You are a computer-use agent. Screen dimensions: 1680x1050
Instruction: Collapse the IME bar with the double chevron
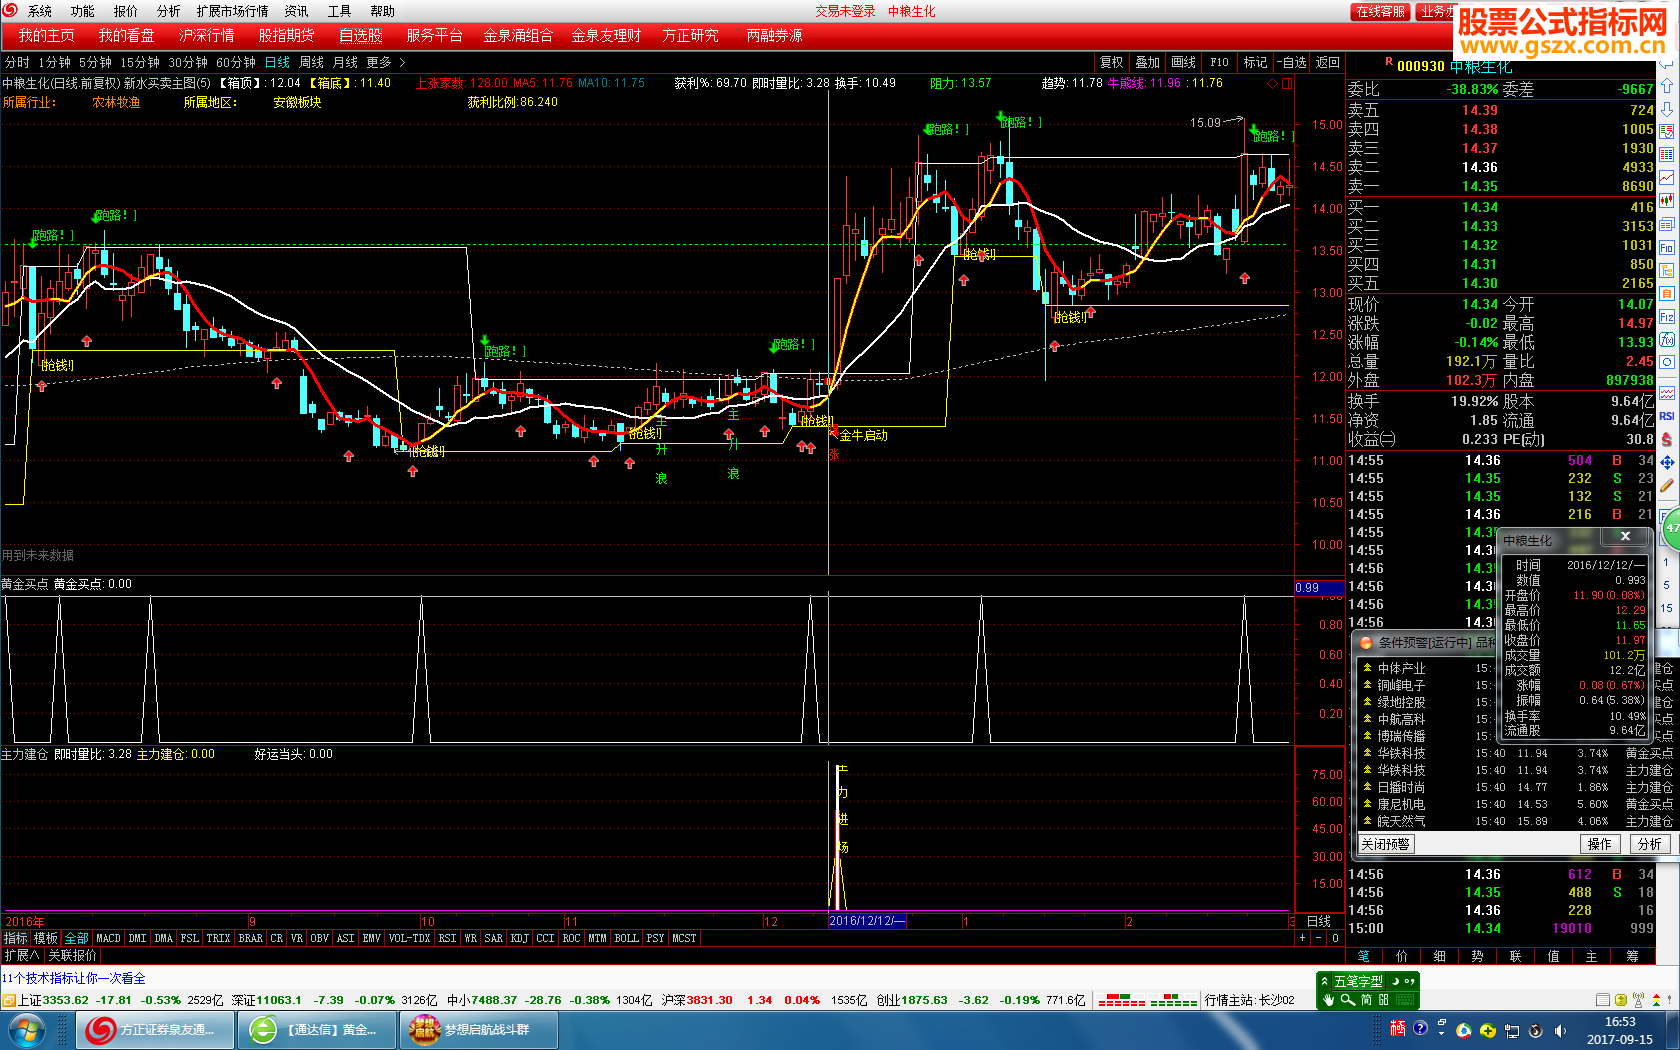coord(1324,981)
